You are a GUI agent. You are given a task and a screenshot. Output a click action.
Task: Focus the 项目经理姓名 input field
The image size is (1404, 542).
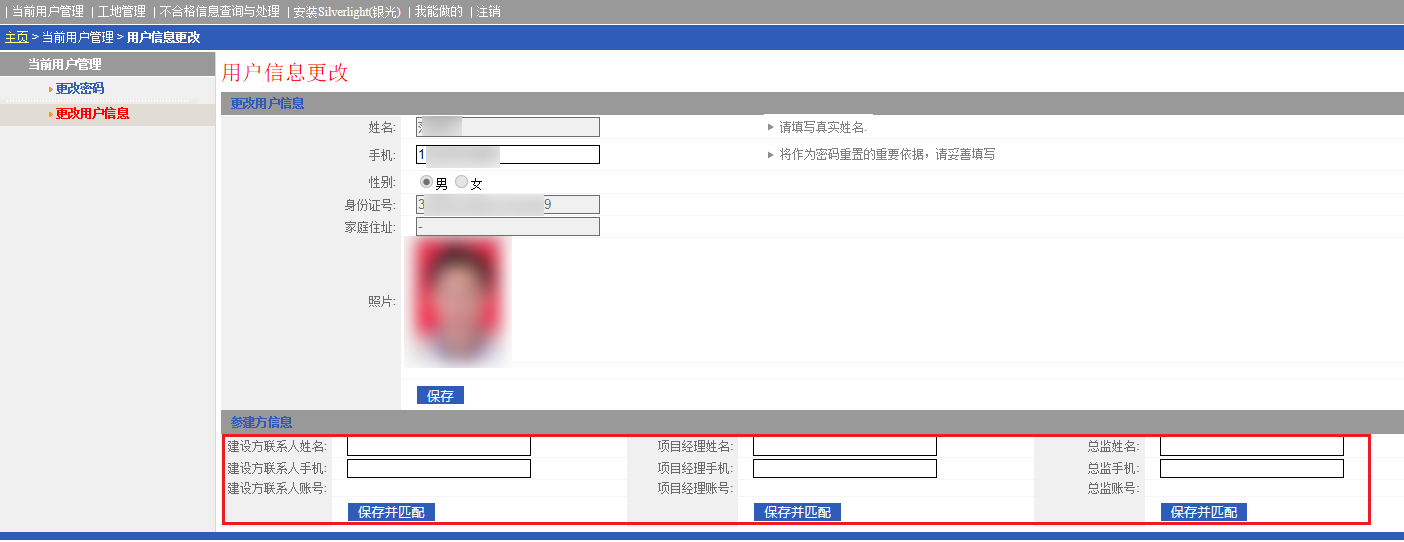click(x=844, y=446)
